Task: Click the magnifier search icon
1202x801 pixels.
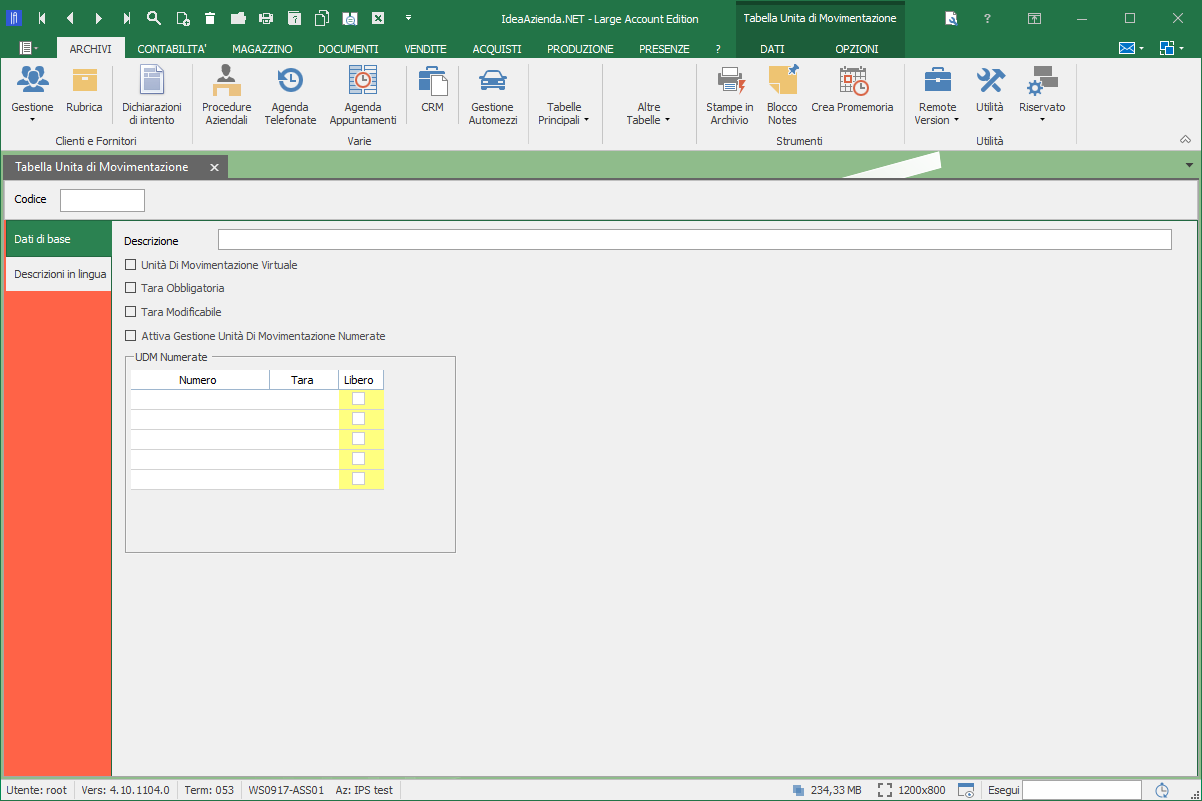Action: point(154,18)
